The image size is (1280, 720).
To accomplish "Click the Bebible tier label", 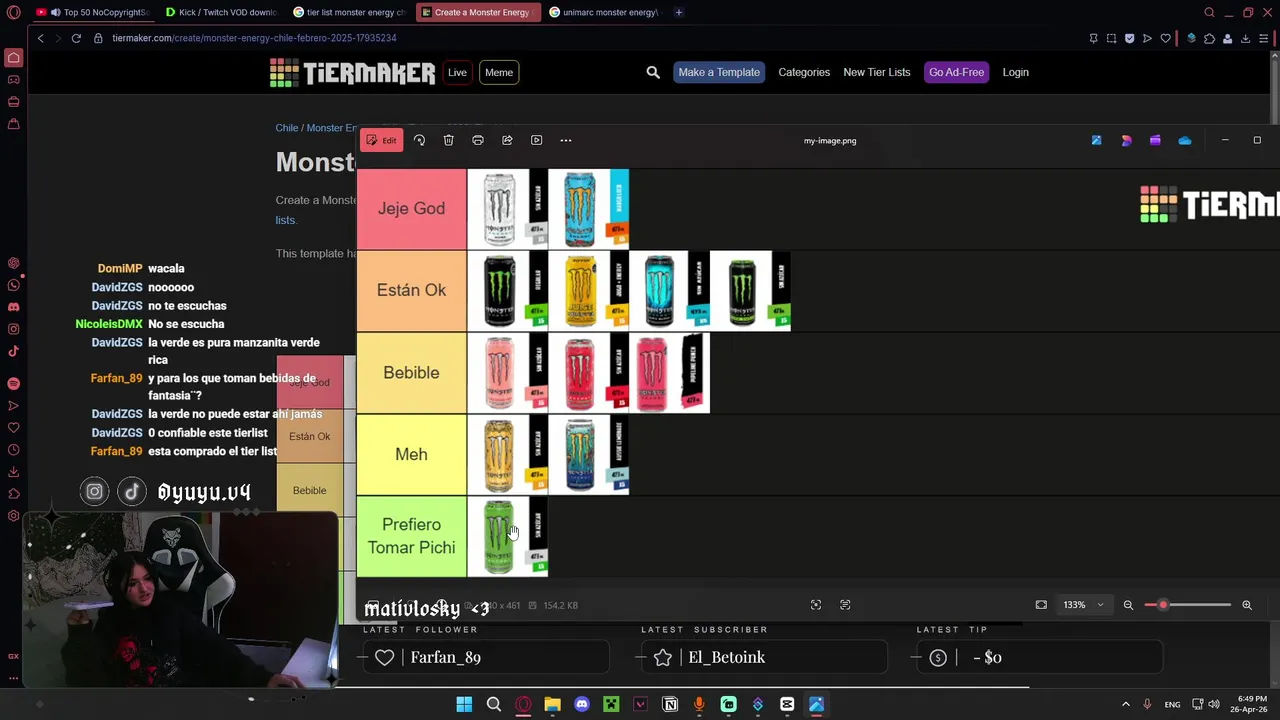I will pos(411,373).
